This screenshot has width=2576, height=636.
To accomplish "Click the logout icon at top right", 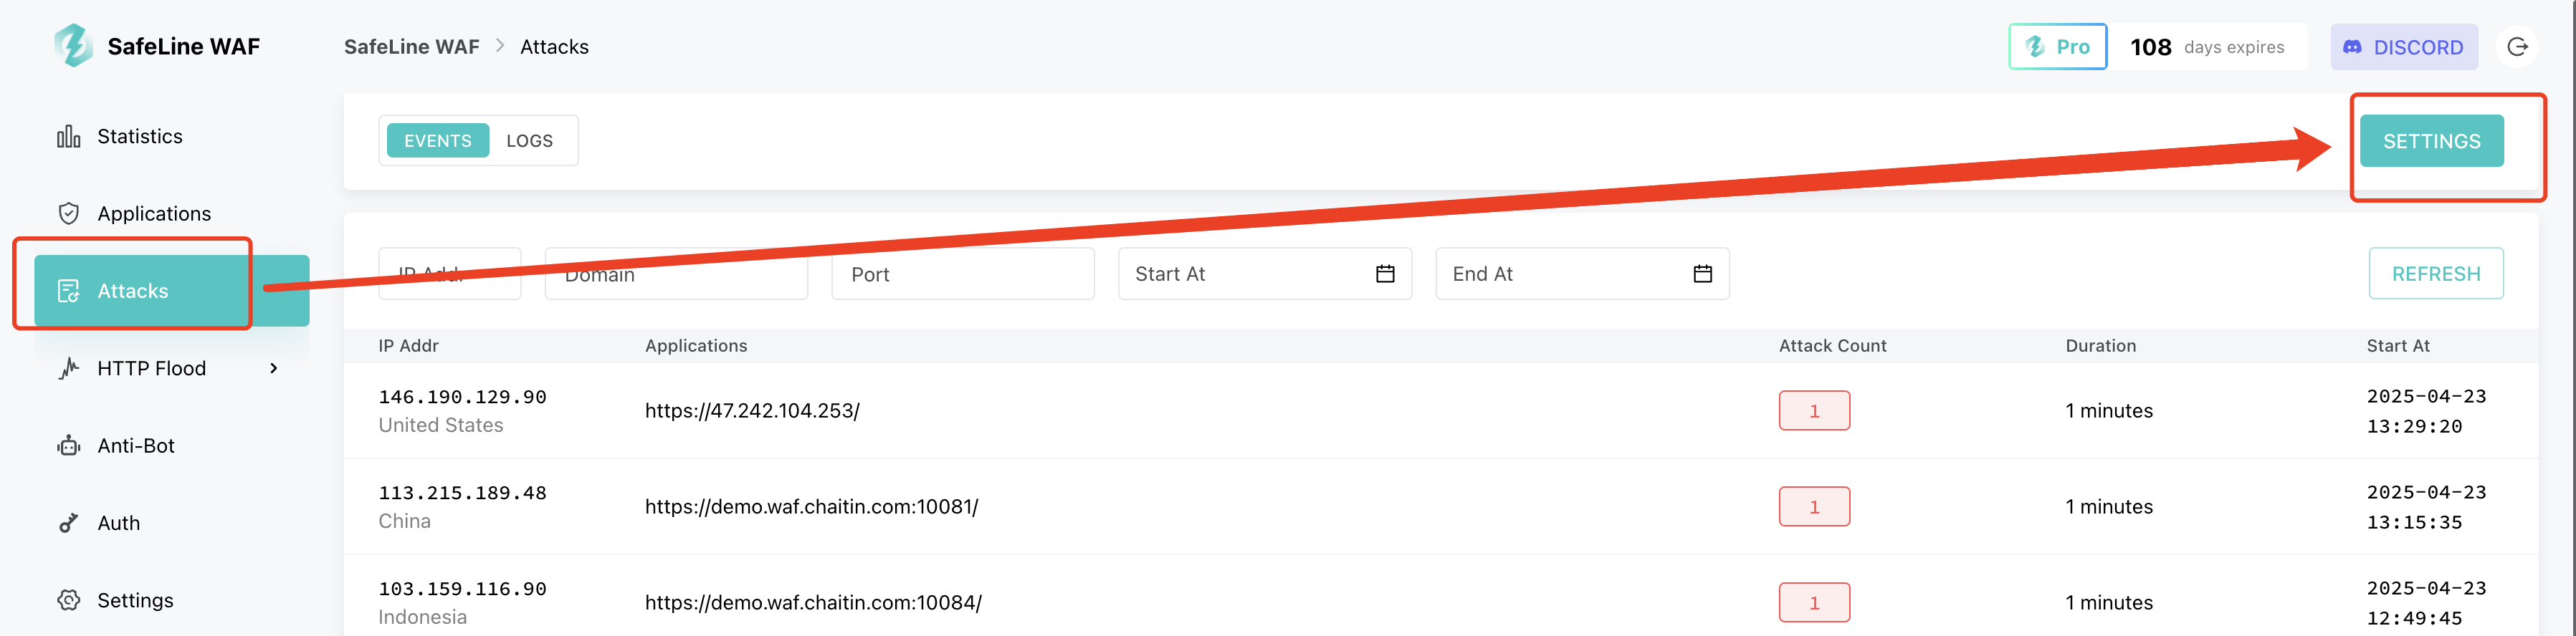I will tap(2517, 47).
